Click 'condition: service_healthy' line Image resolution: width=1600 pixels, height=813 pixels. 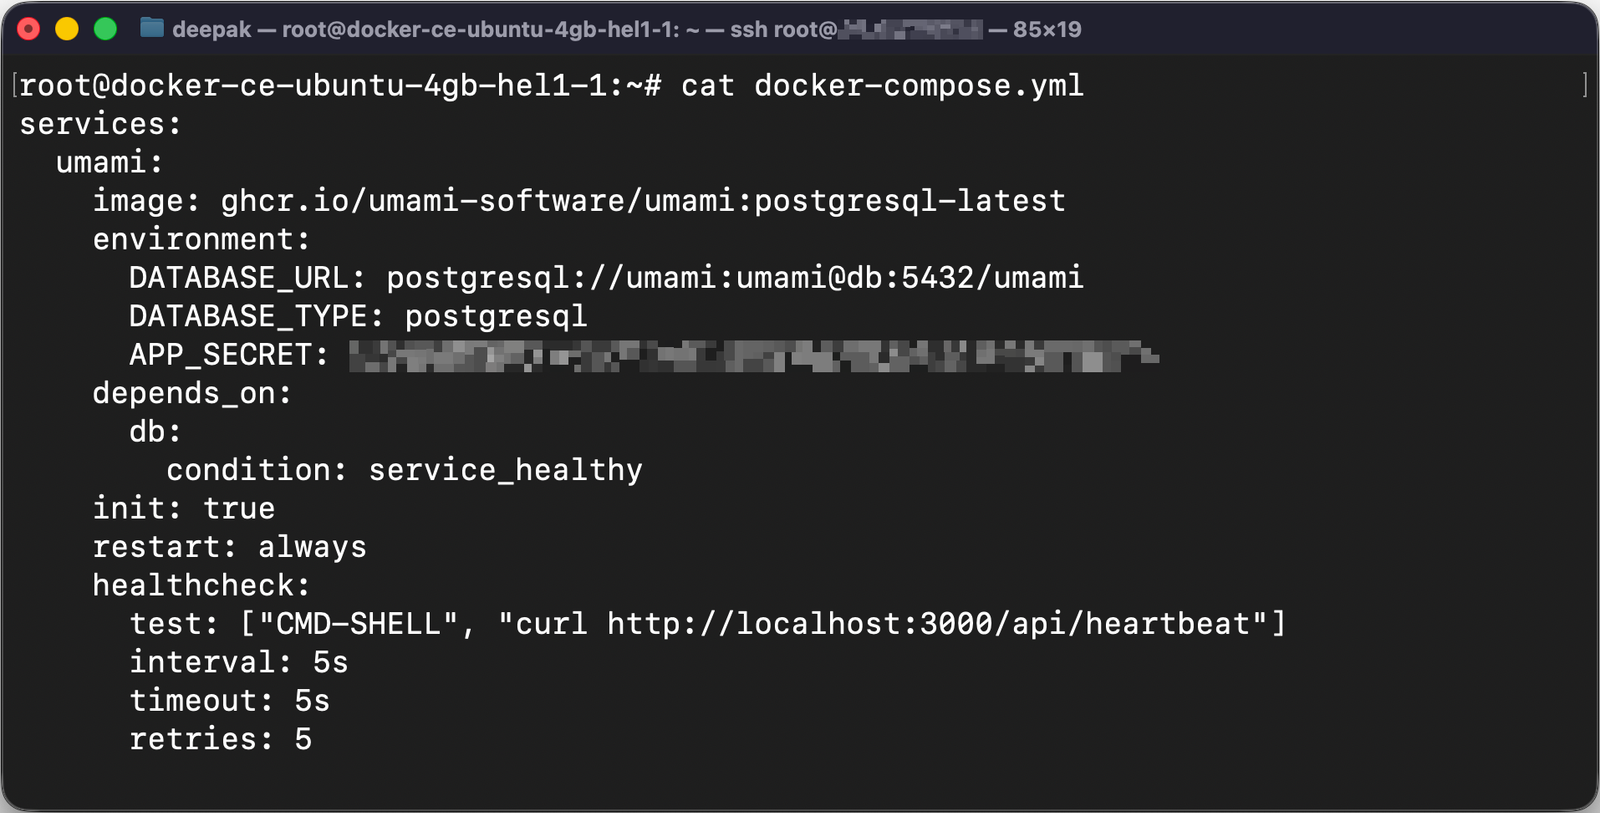(405, 469)
